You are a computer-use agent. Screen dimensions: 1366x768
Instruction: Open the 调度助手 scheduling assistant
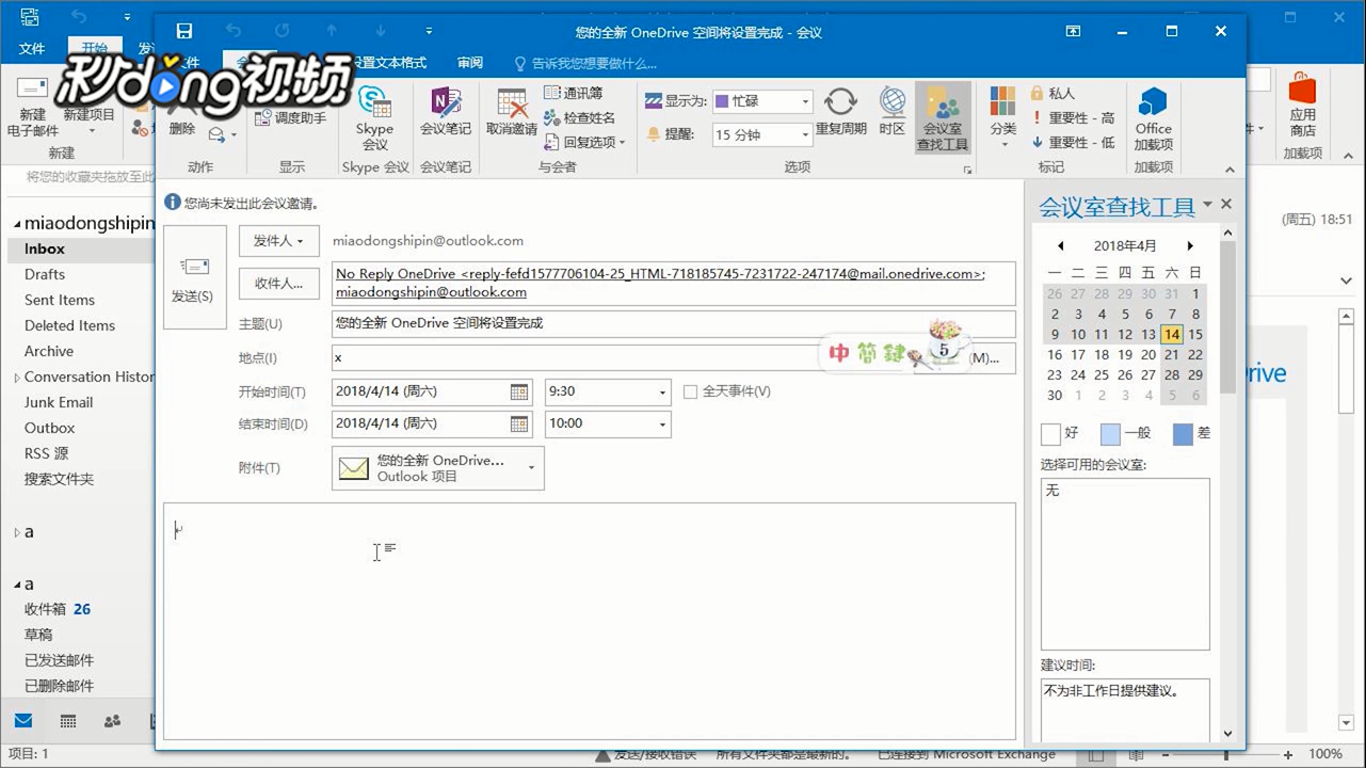click(x=290, y=118)
